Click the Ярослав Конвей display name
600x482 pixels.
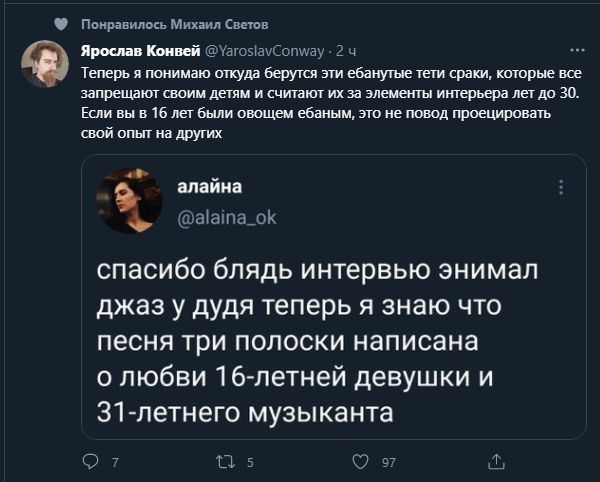coord(139,50)
